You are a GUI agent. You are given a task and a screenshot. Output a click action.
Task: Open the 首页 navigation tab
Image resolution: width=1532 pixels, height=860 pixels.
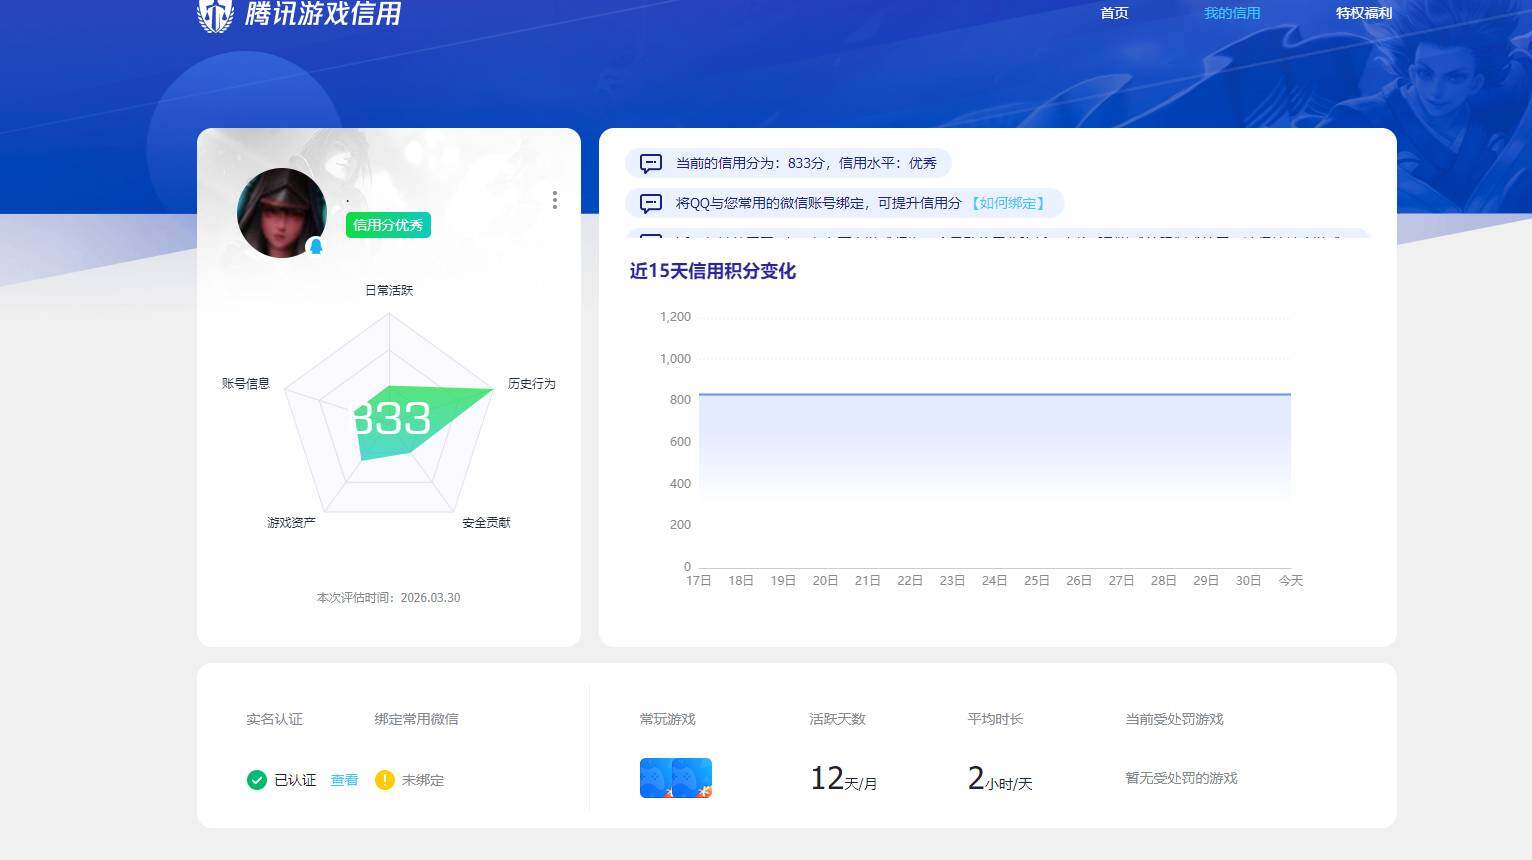1114,13
